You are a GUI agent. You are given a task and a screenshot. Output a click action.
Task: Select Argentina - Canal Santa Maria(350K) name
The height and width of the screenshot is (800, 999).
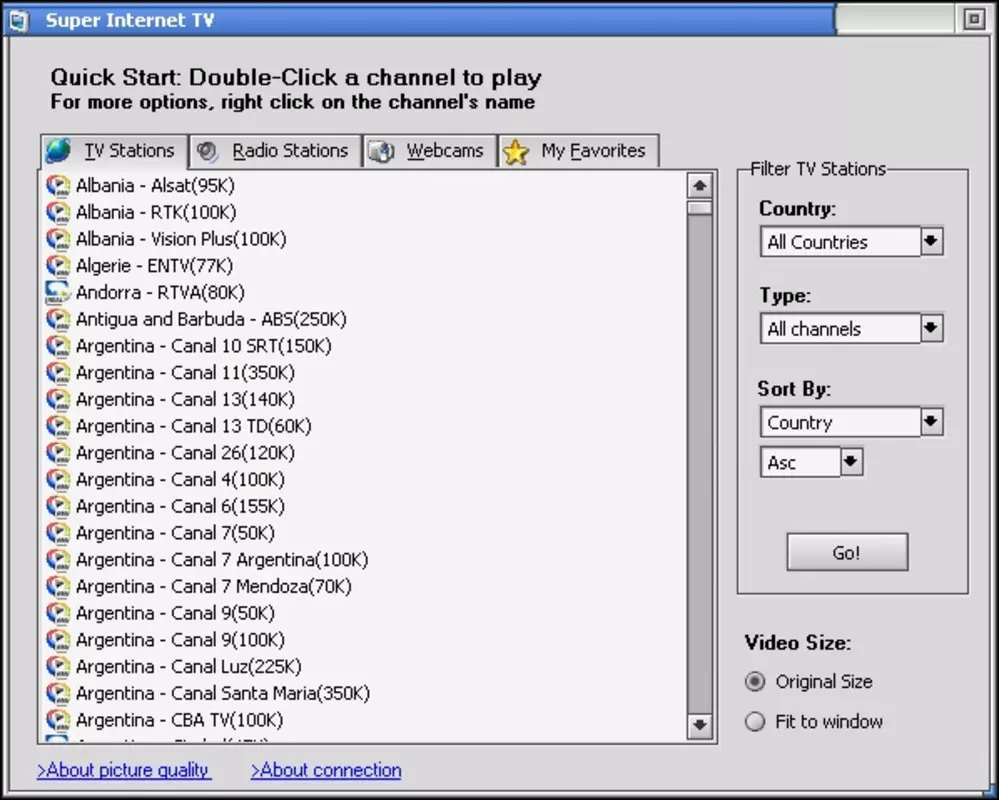click(223, 694)
